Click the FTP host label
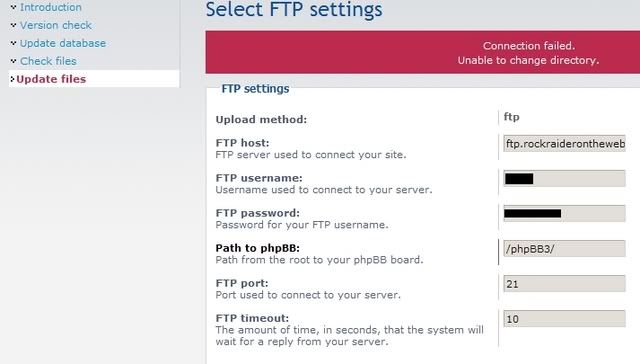640x364 pixels. pyautogui.click(x=242, y=143)
